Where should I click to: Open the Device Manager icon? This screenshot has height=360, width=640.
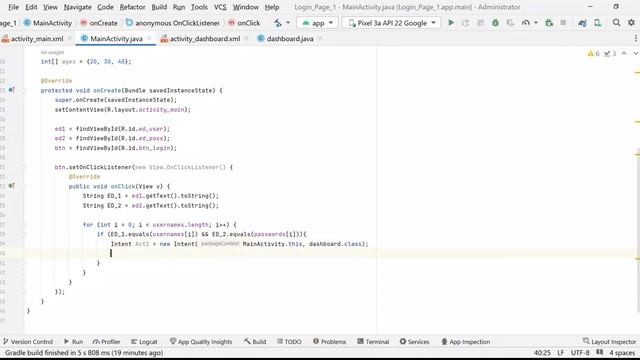598,23
